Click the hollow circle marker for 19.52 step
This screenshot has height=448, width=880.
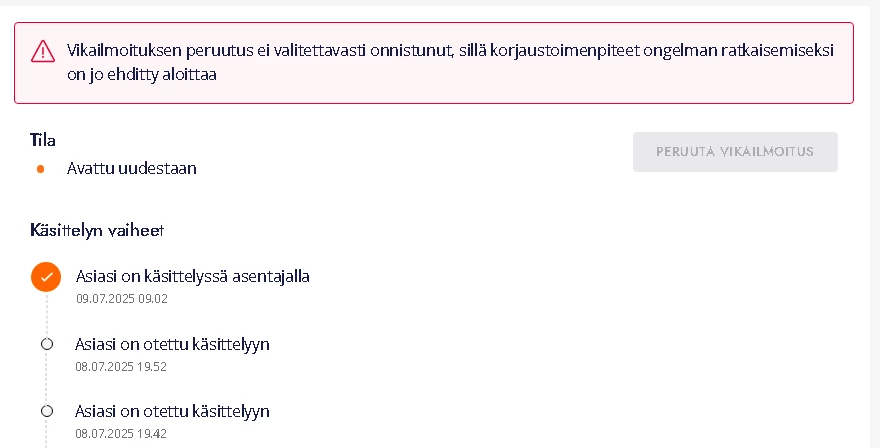[46, 344]
